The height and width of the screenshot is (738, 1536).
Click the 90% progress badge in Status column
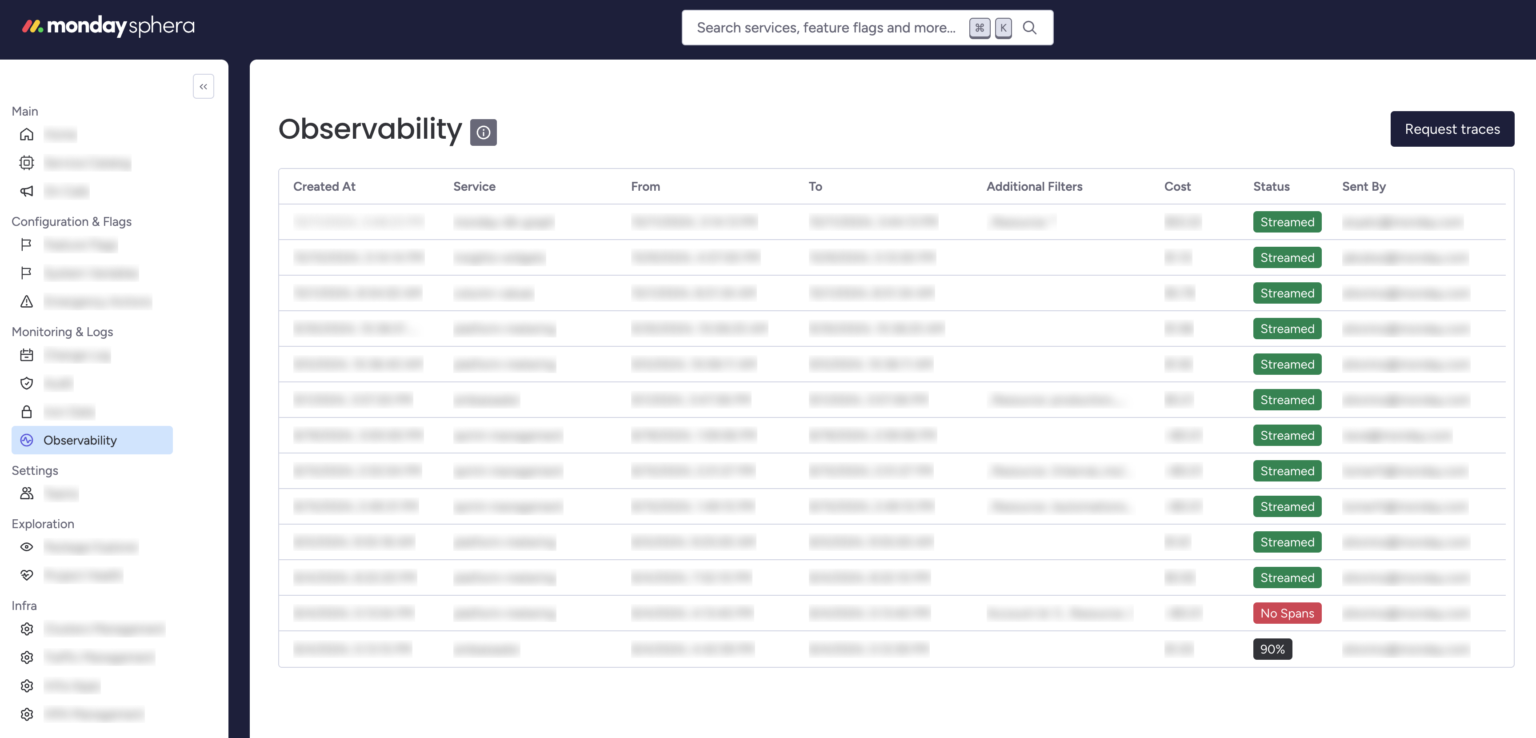(1272, 648)
